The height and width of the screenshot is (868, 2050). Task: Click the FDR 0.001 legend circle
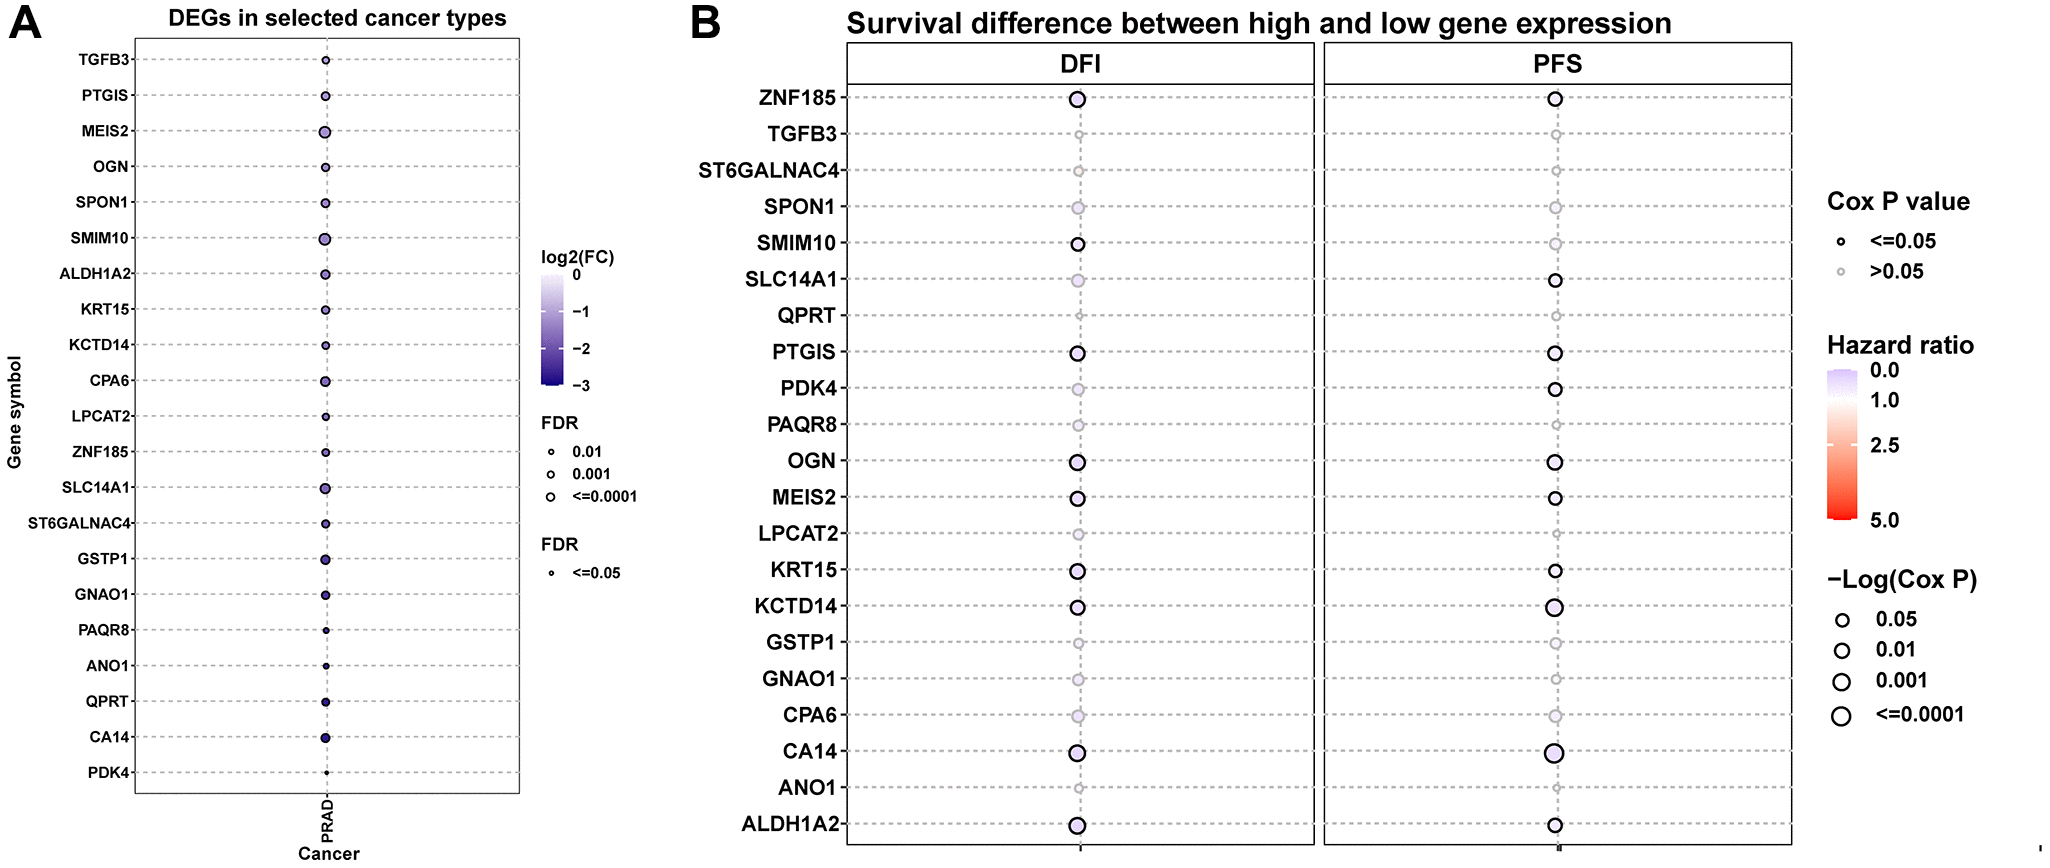551,474
